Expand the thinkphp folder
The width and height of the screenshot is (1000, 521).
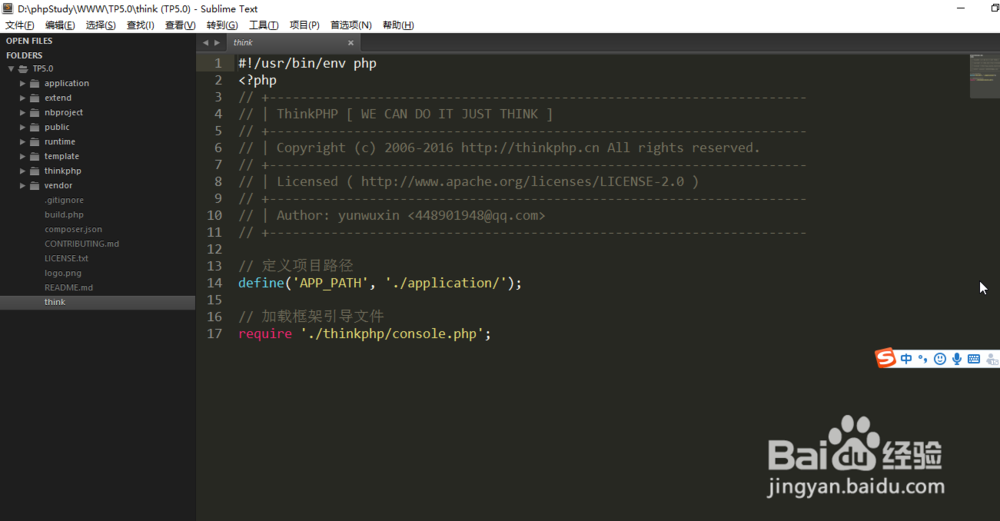pyautogui.click(x=22, y=171)
